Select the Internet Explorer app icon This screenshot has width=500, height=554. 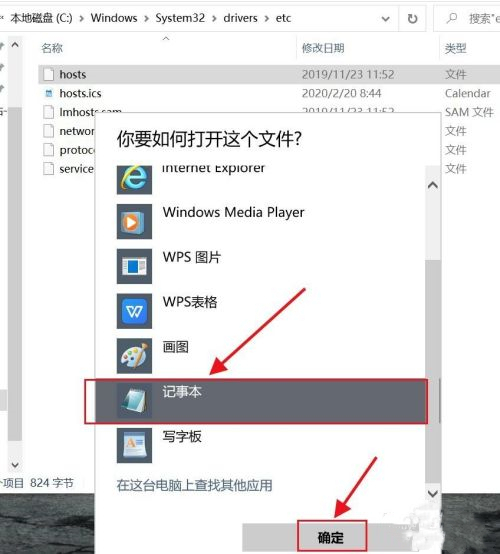[x=134, y=180]
